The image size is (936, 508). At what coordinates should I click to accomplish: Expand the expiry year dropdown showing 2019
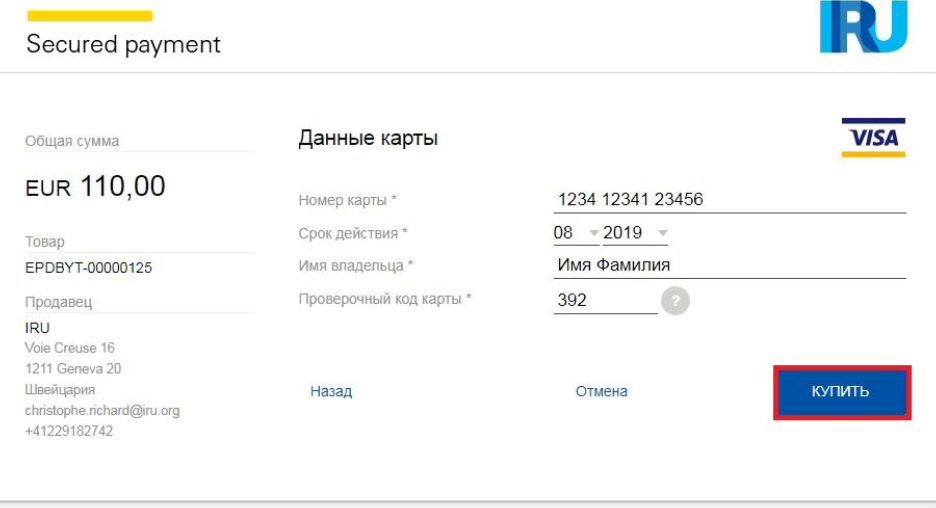point(635,233)
